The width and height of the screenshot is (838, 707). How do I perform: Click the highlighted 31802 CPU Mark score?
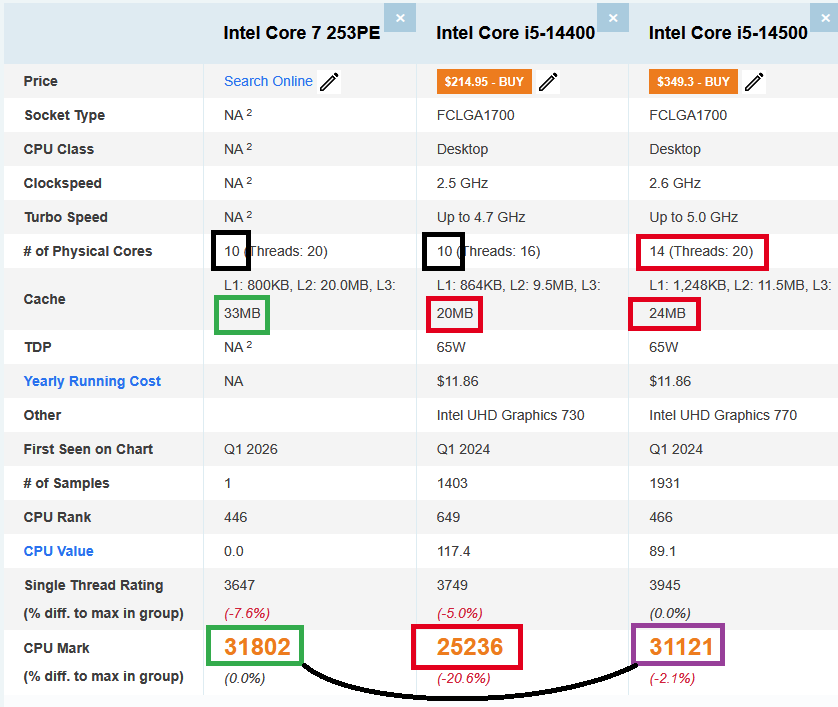point(255,647)
